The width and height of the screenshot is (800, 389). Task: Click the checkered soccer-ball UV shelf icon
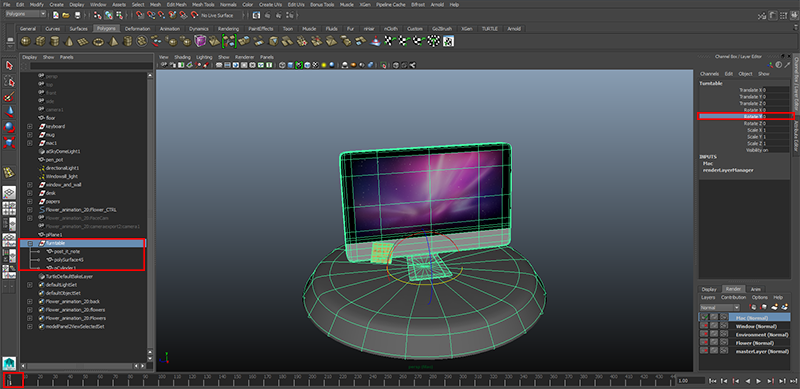pos(433,41)
